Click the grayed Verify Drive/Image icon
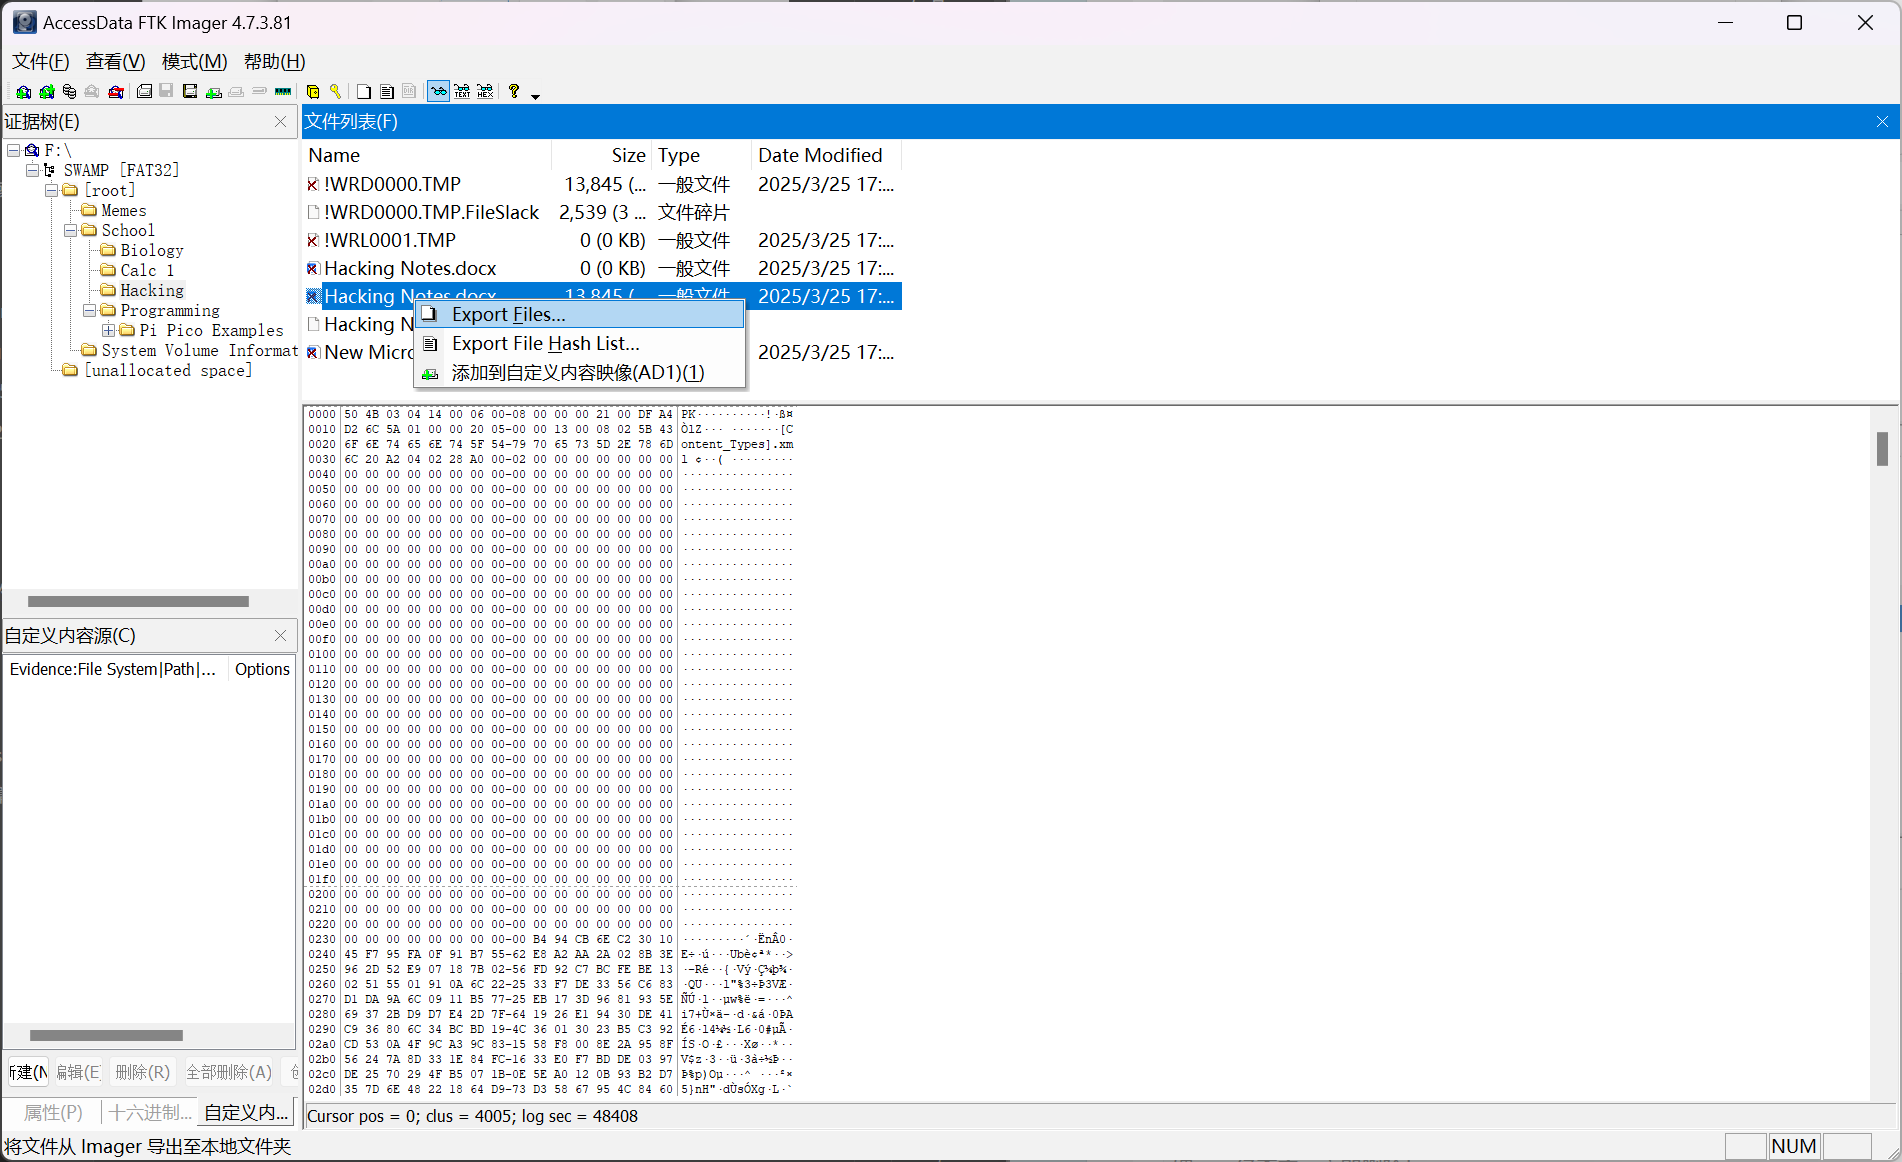Image resolution: width=1902 pixels, height=1162 pixels. click(259, 92)
